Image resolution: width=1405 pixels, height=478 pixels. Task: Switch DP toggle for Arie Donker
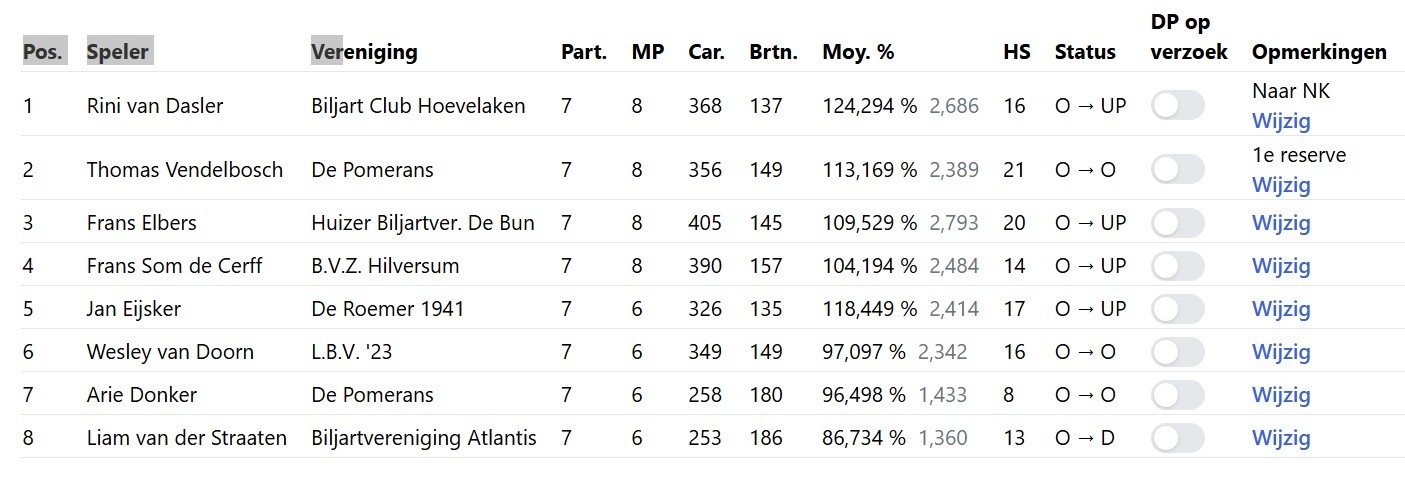[1177, 394]
